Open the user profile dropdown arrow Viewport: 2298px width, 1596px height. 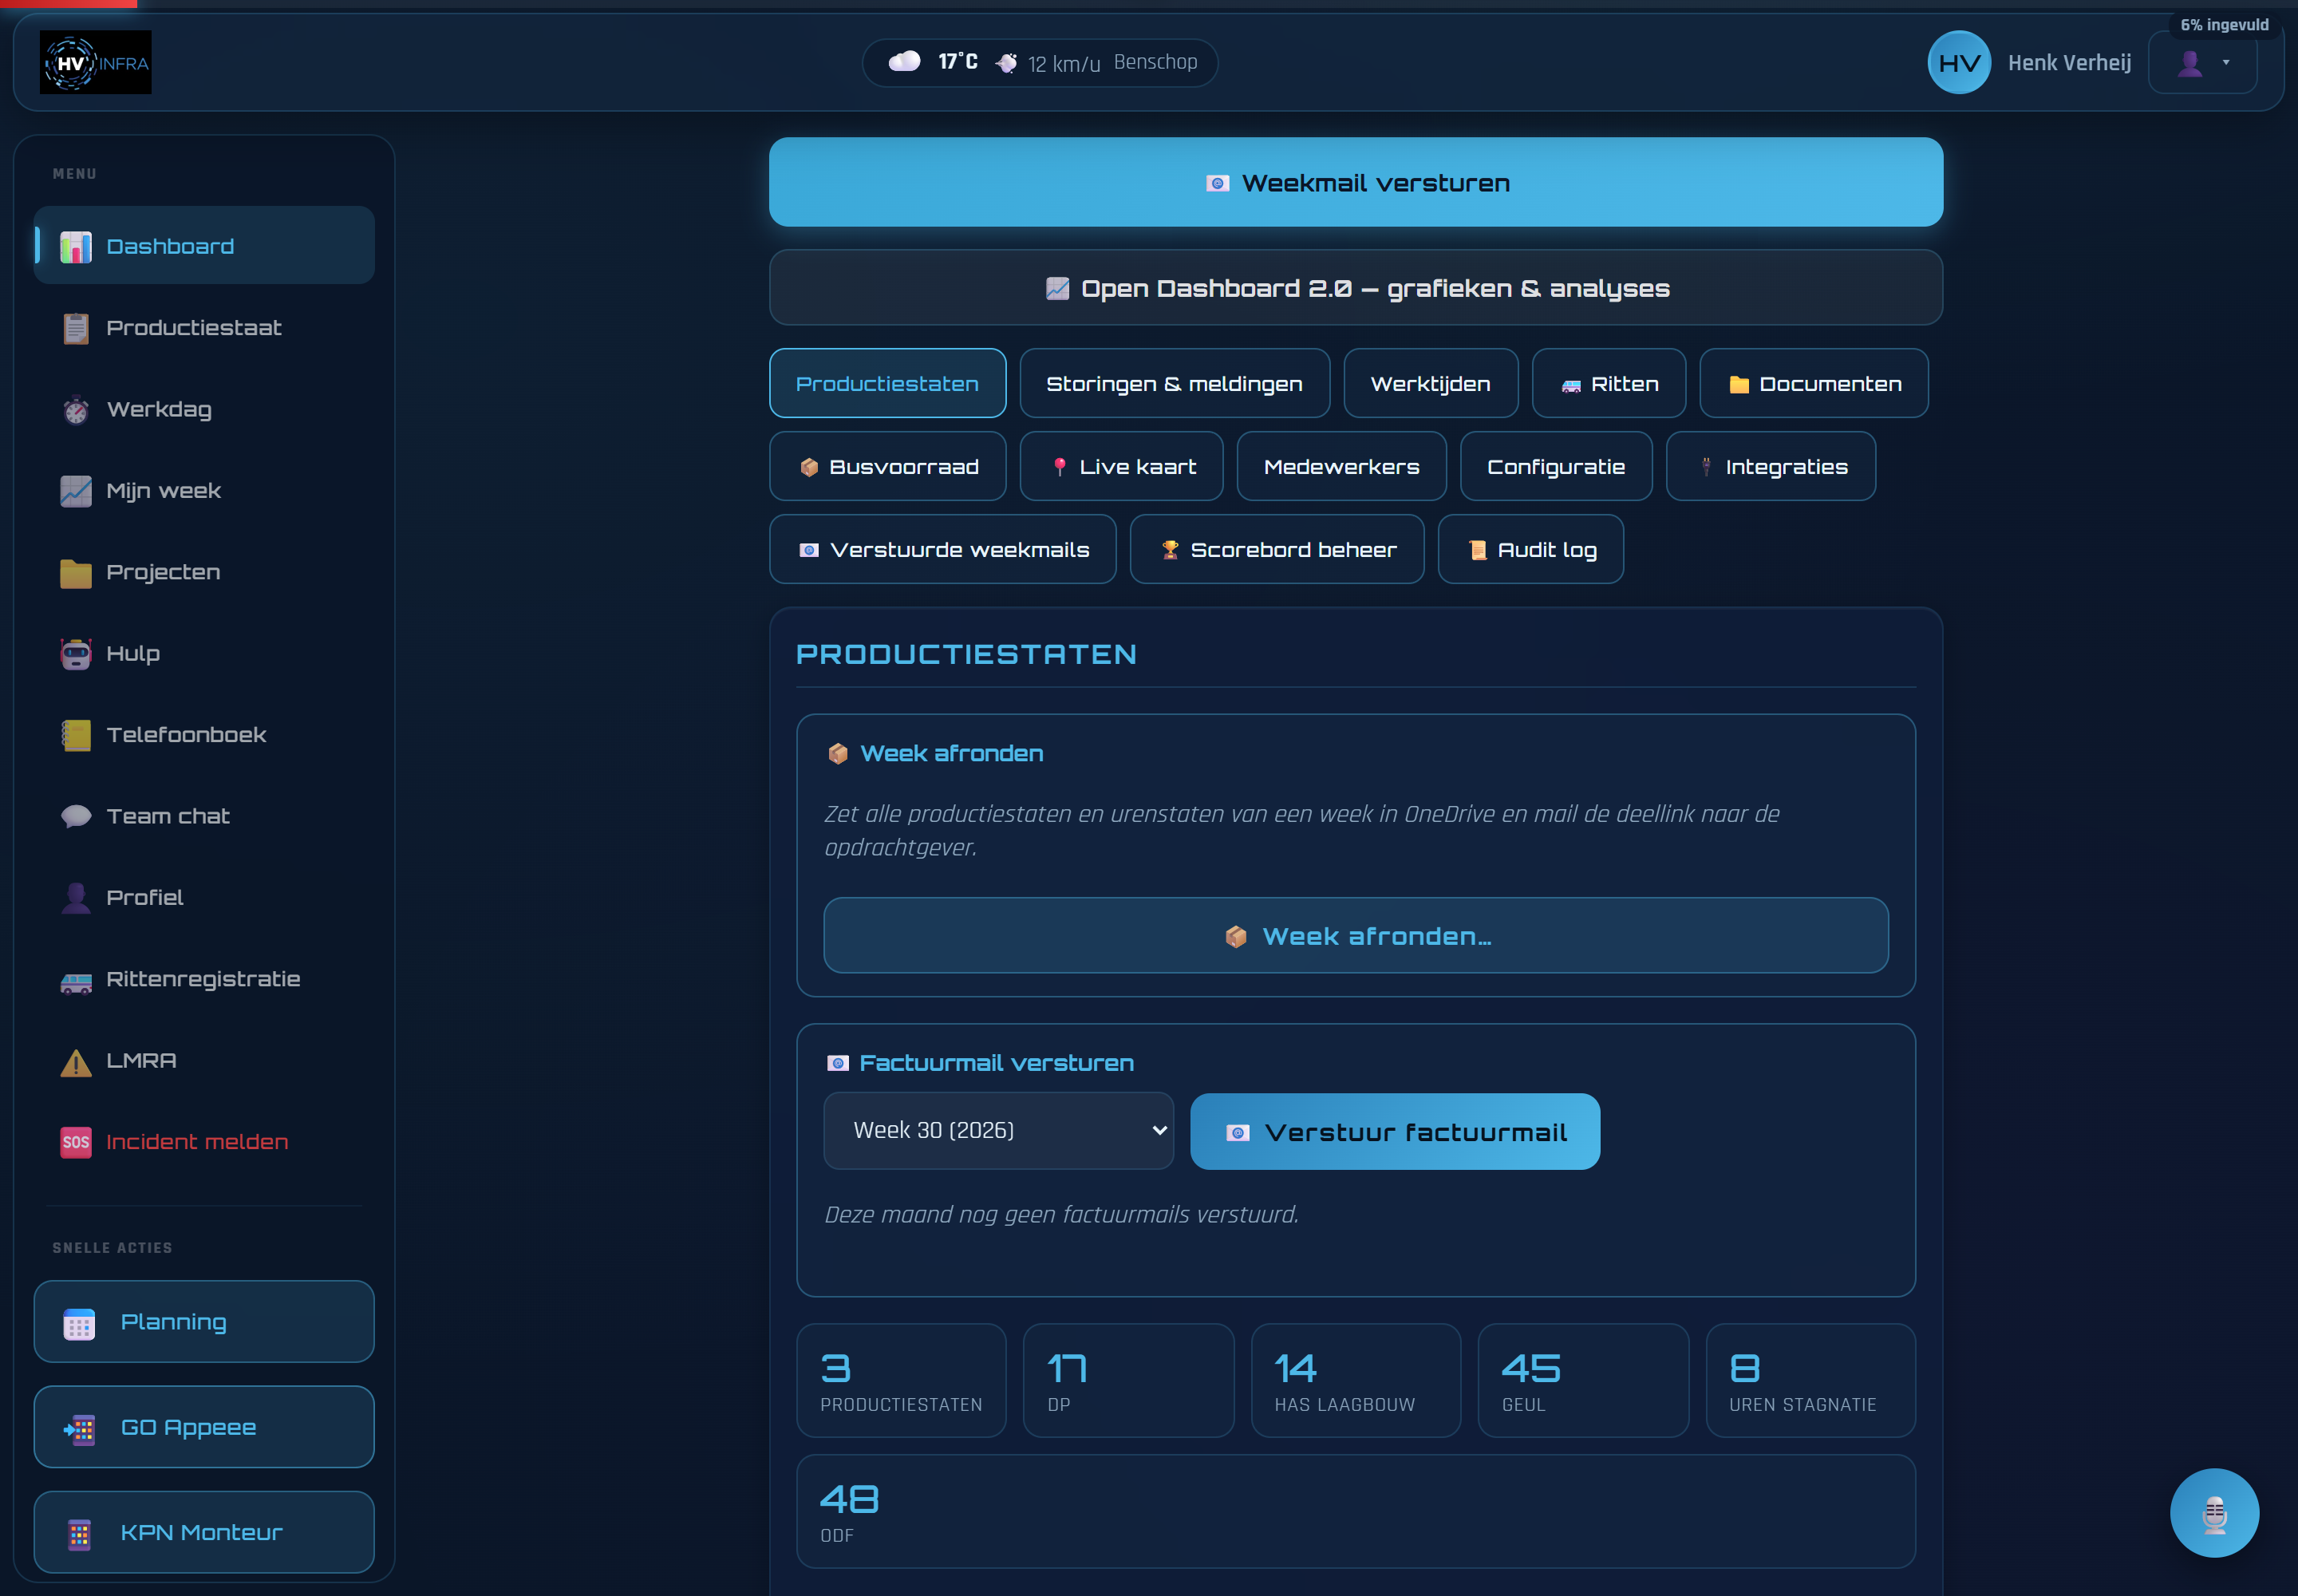point(2225,62)
